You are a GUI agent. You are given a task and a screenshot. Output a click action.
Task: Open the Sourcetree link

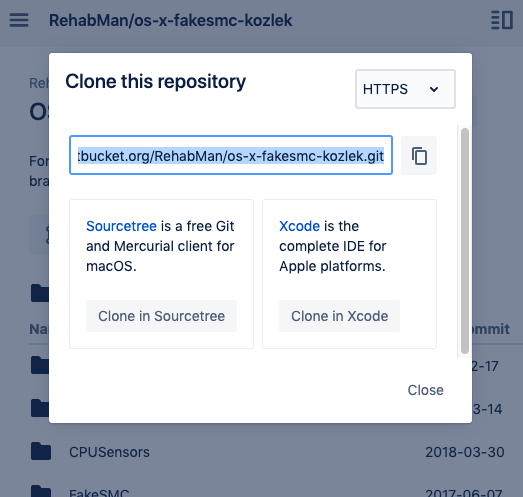click(121, 226)
